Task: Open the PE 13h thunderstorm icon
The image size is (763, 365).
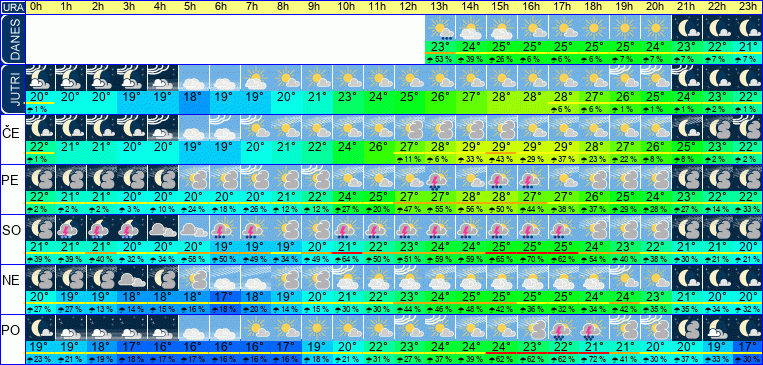Action: coord(440,178)
